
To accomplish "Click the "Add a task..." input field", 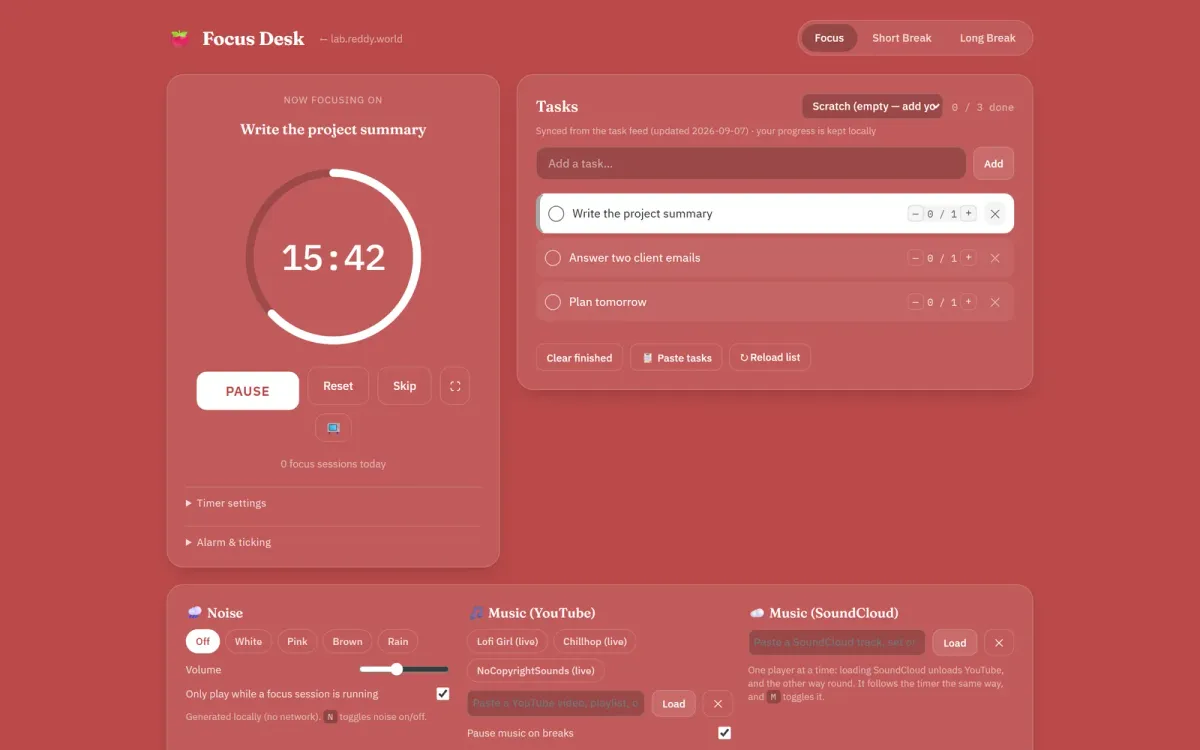I will 751,164.
